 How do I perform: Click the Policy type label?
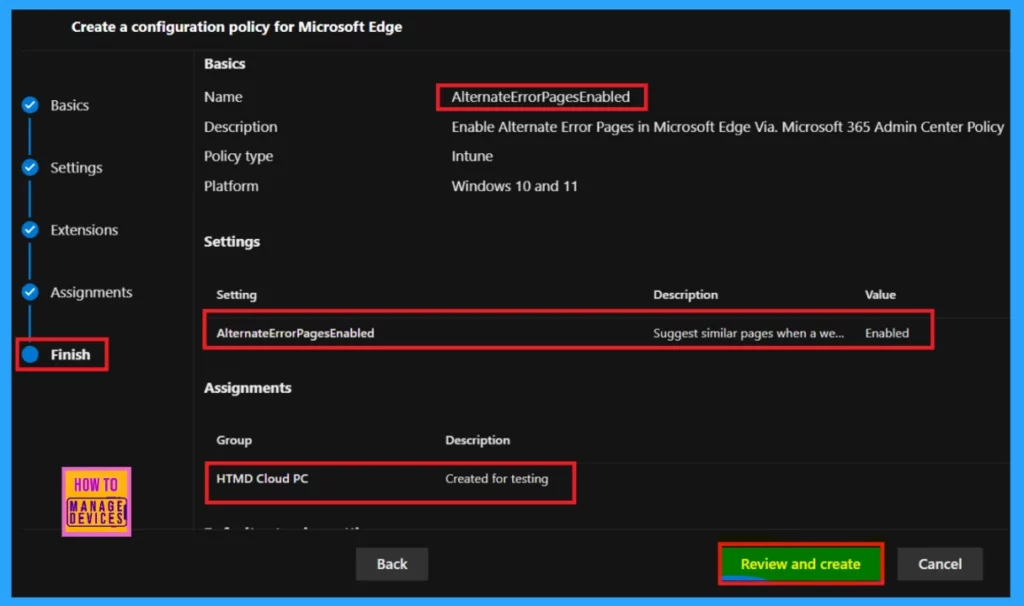[x=238, y=156]
